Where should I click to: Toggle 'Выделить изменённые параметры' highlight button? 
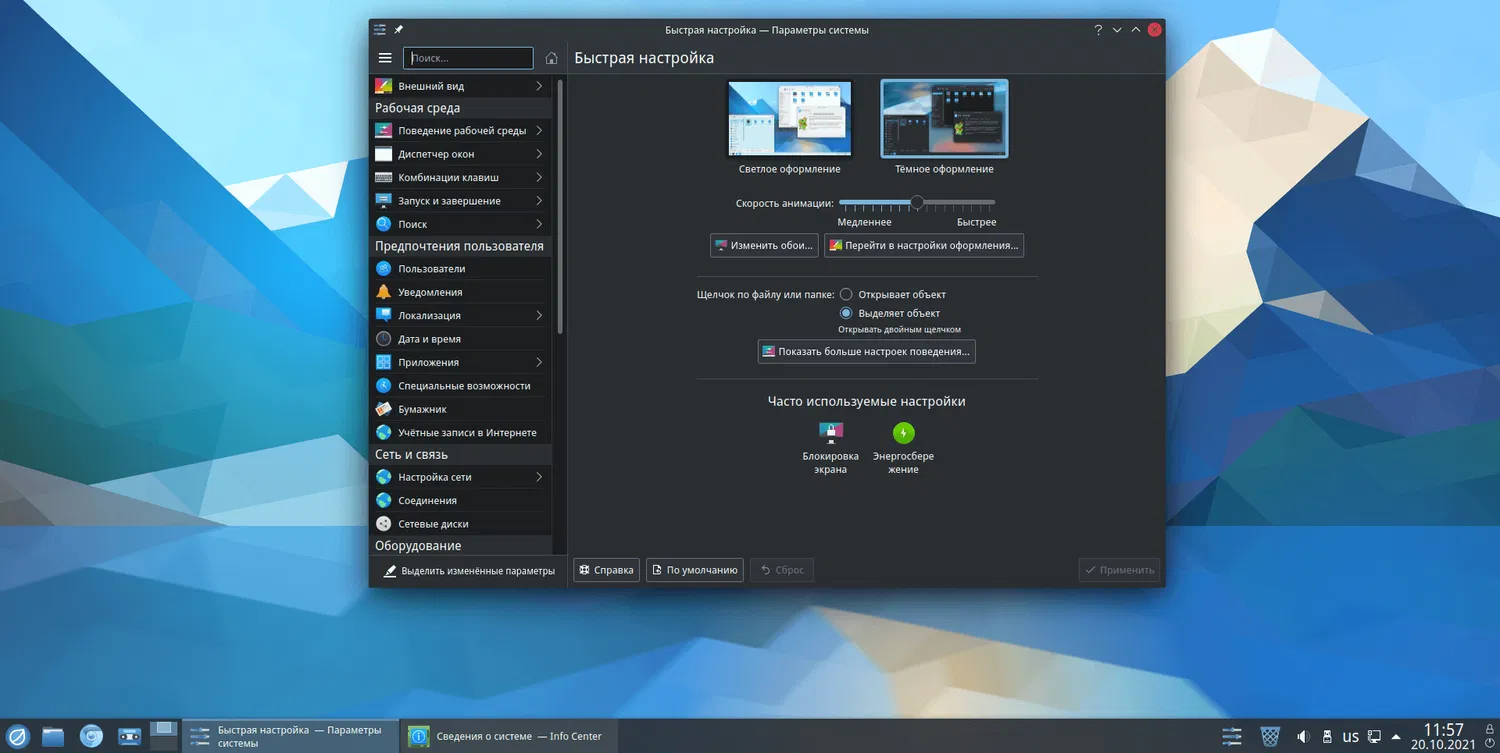click(469, 571)
